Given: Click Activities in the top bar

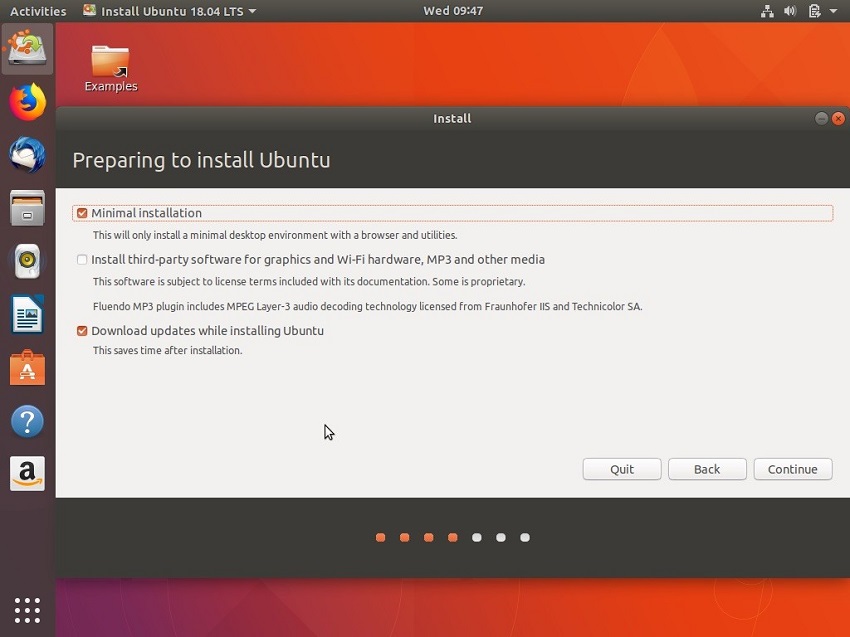Looking at the screenshot, I should (38, 11).
